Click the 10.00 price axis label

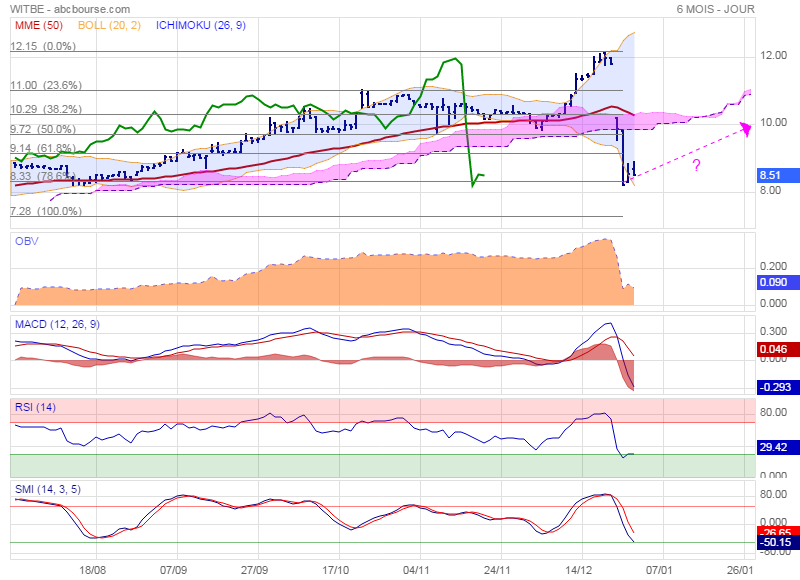pos(773,122)
